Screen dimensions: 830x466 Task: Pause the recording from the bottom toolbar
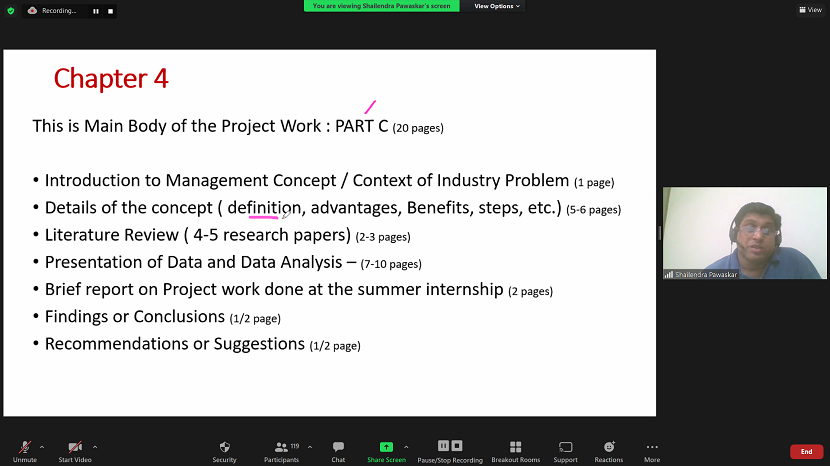coord(443,446)
